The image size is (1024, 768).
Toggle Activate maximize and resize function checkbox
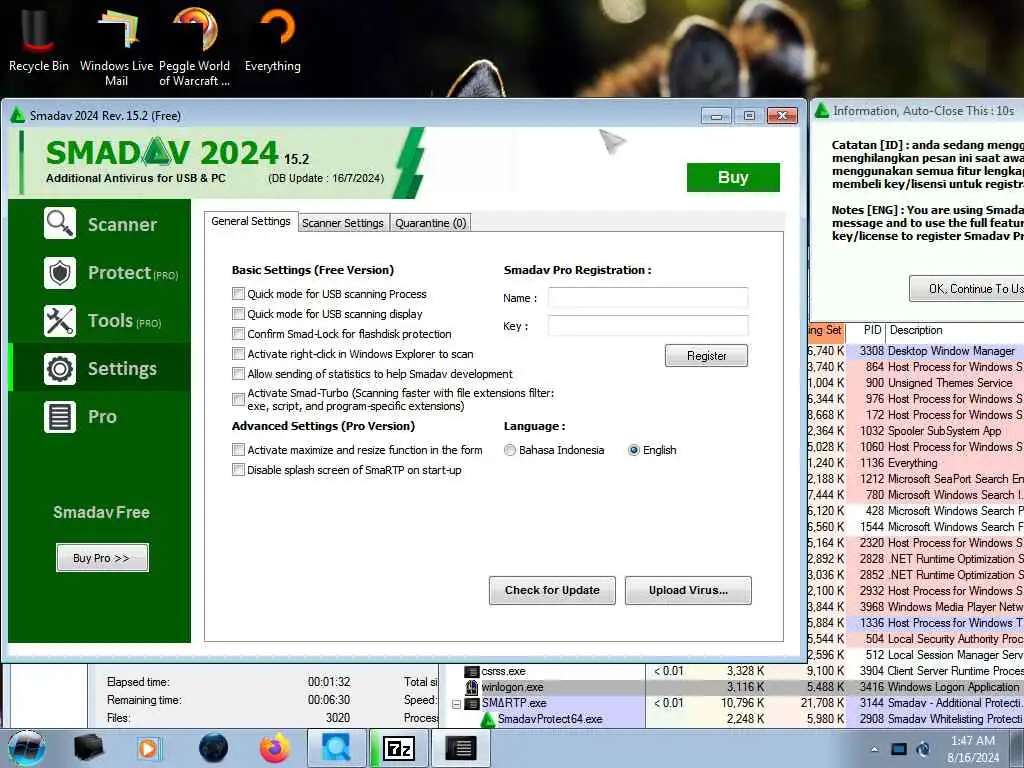click(238, 449)
